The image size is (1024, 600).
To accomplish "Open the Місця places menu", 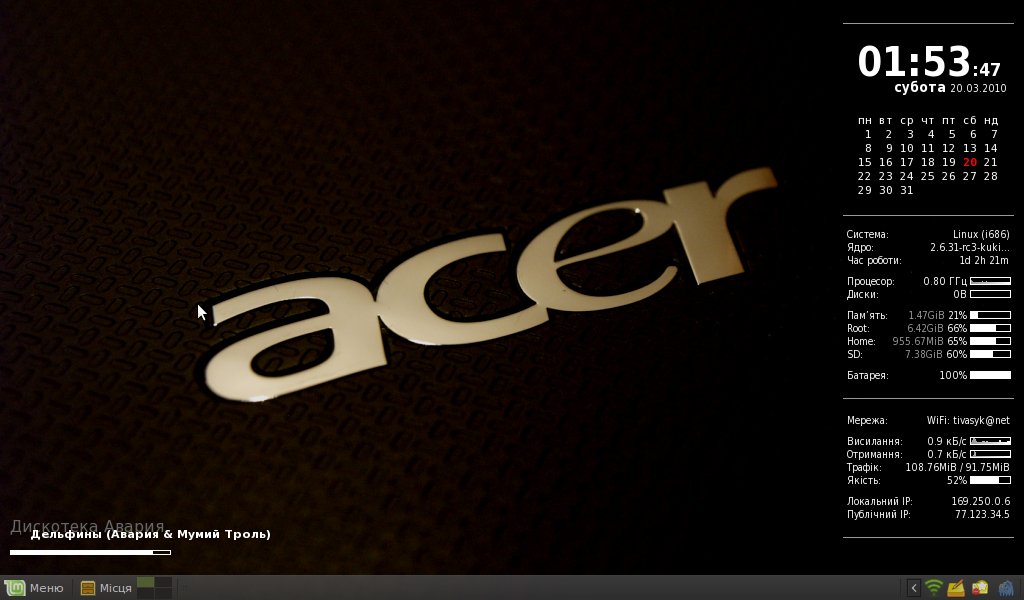I will [106, 588].
